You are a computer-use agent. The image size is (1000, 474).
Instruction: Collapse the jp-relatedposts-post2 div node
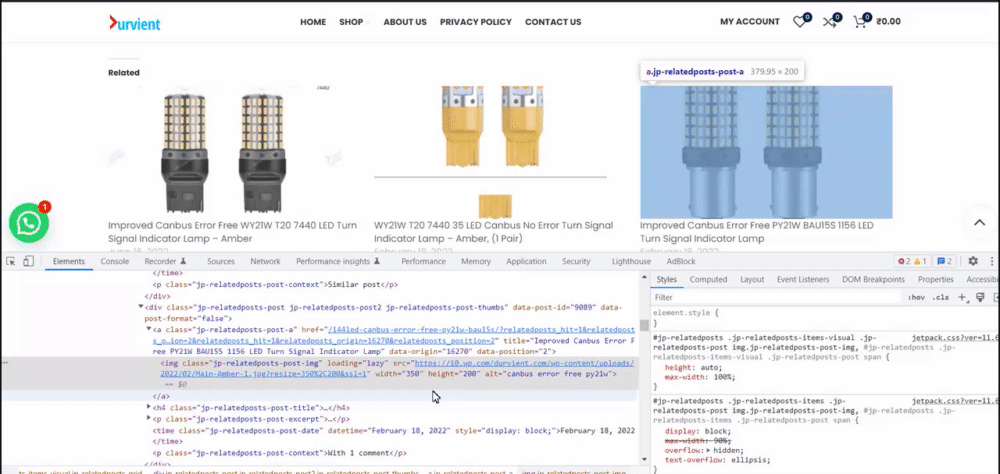[142, 307]
